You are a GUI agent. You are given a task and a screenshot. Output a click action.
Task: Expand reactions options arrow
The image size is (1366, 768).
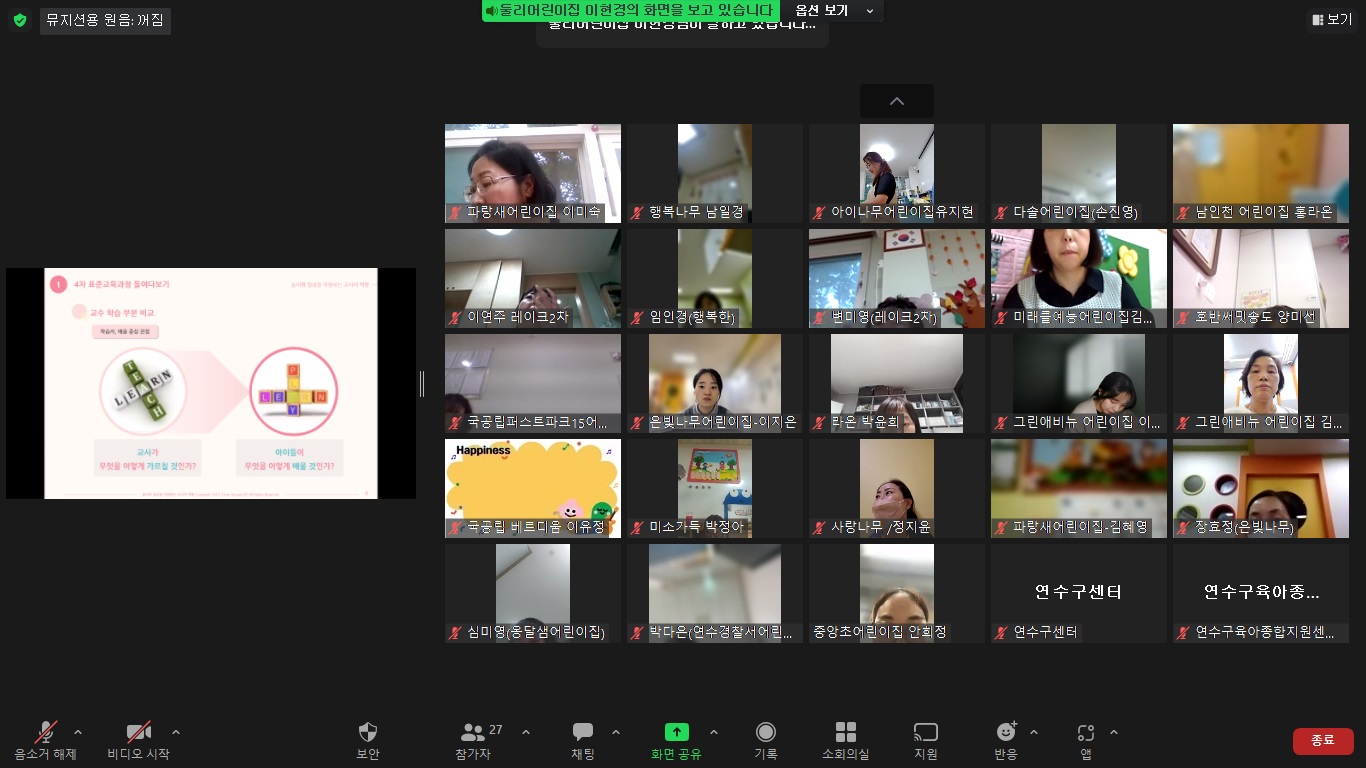[x=1034, y=732]
